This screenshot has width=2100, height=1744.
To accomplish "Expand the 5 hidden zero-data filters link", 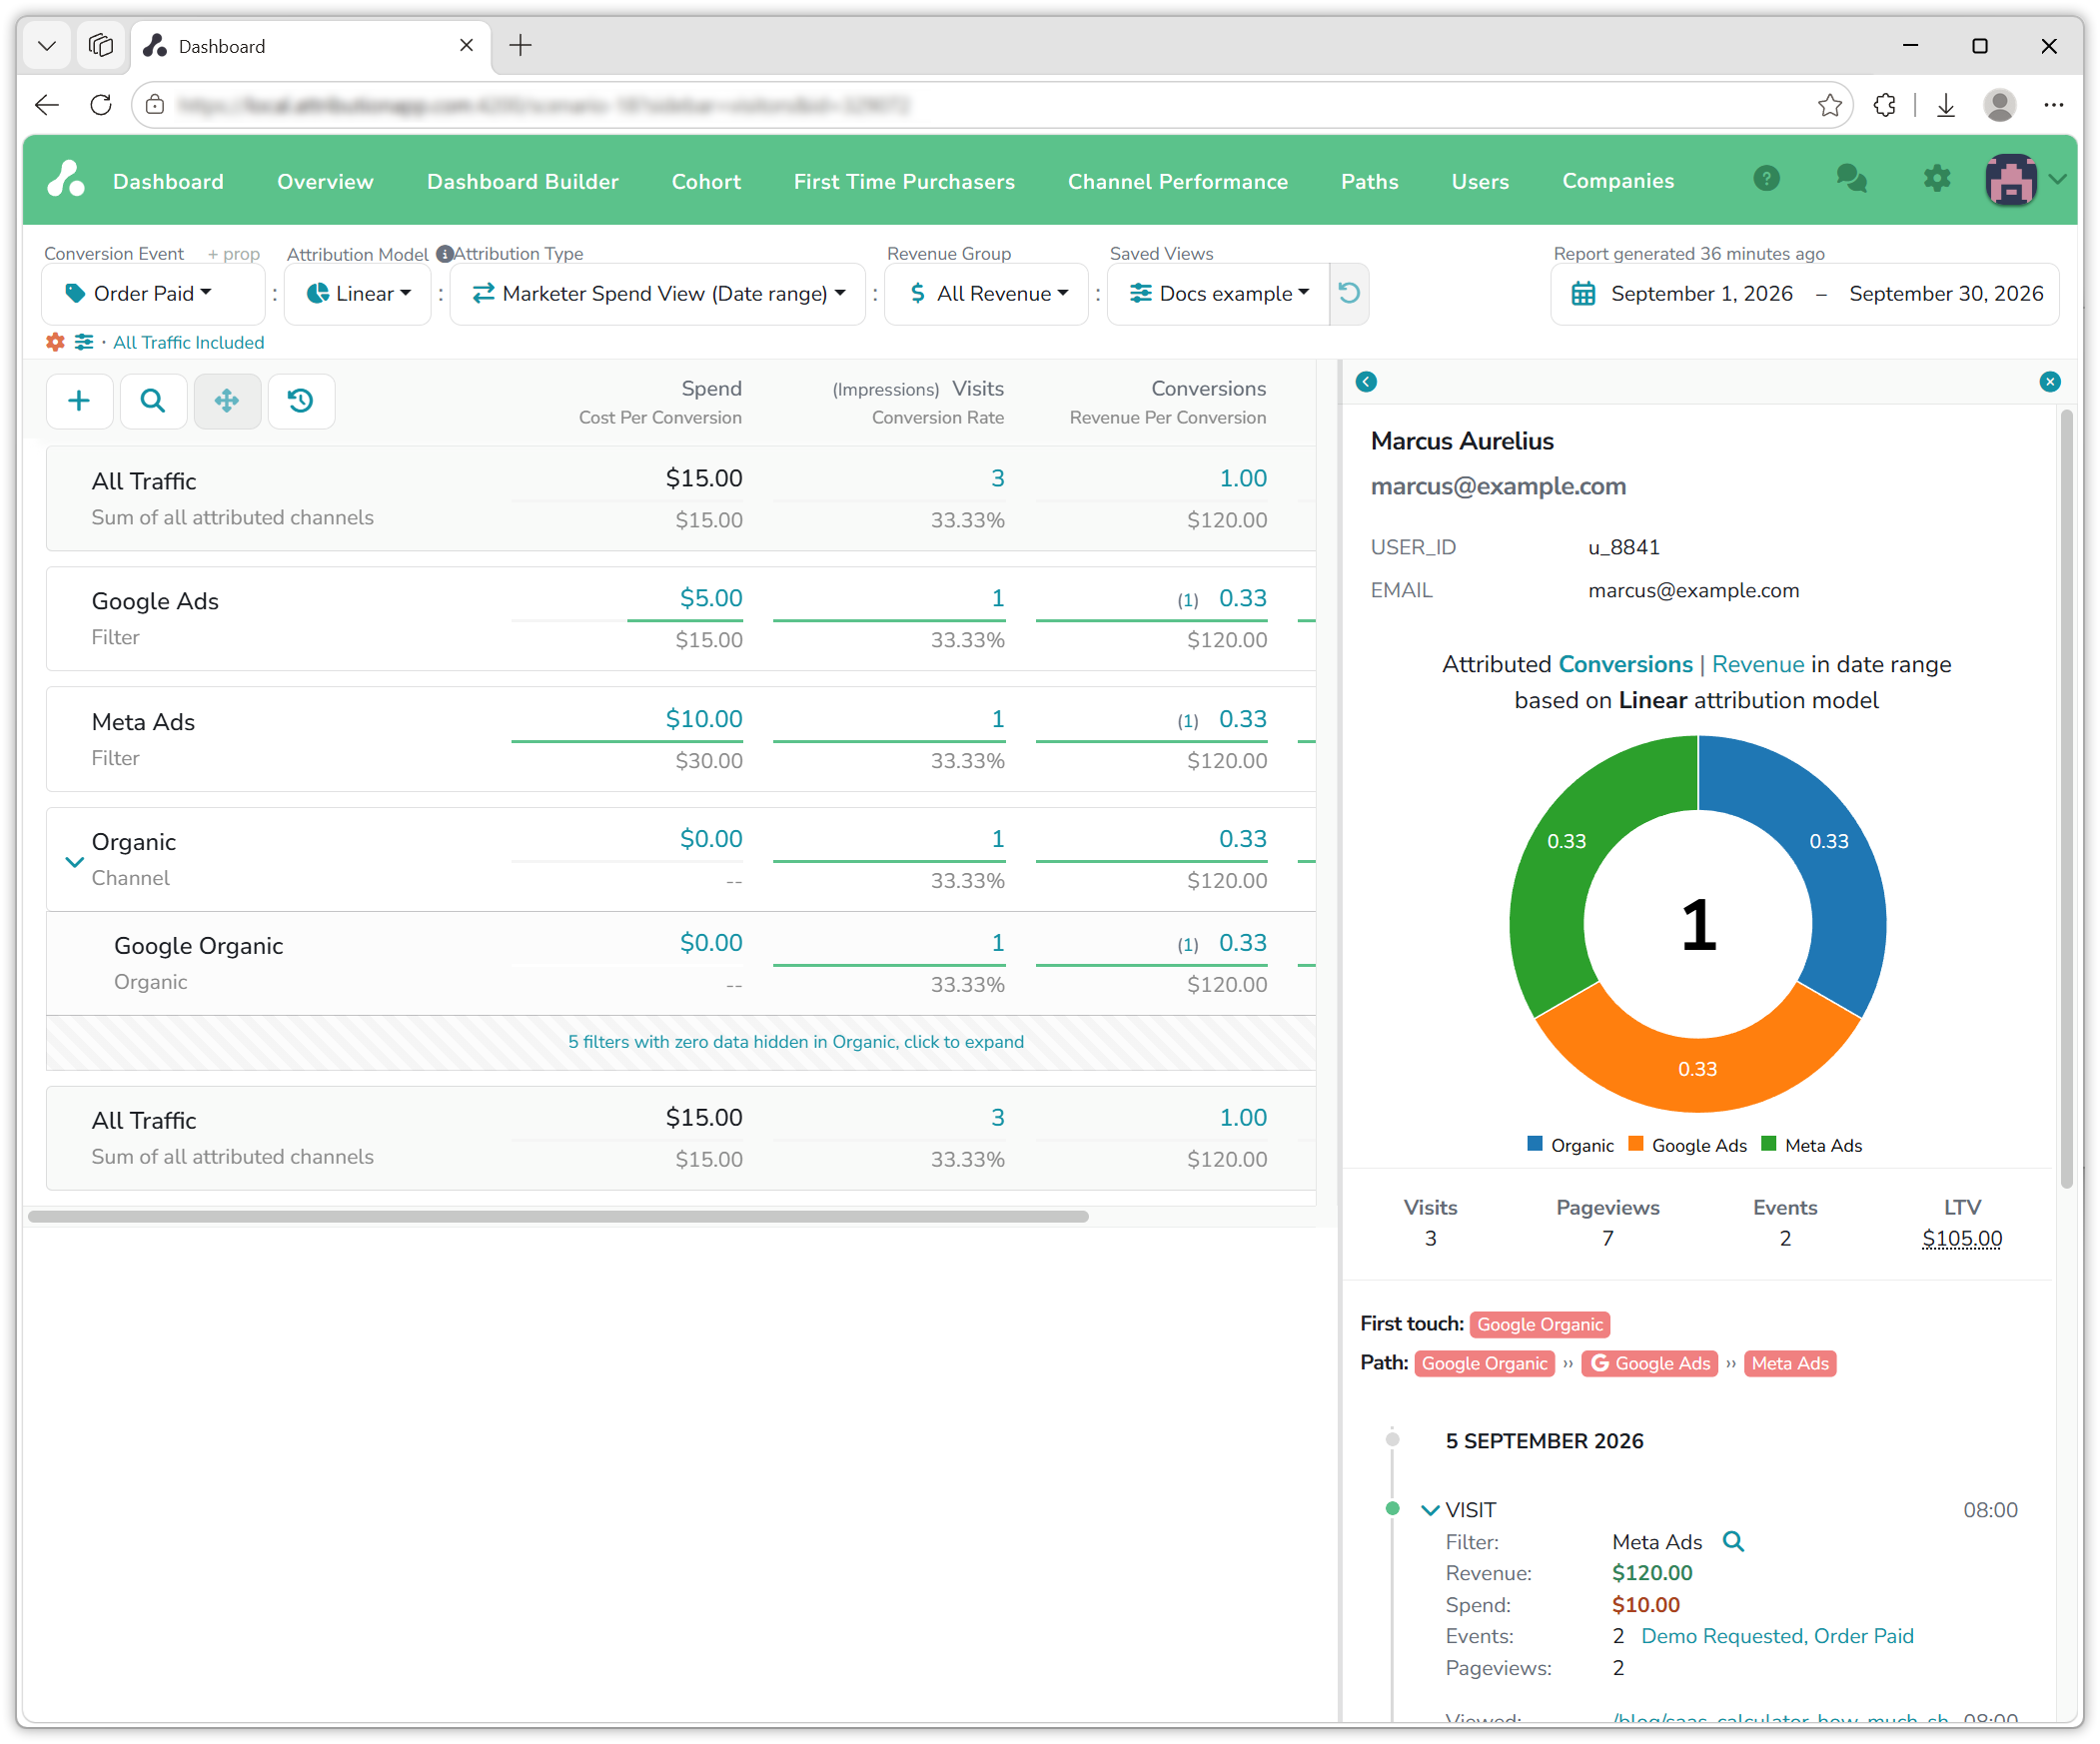I will coord(796,1042).
